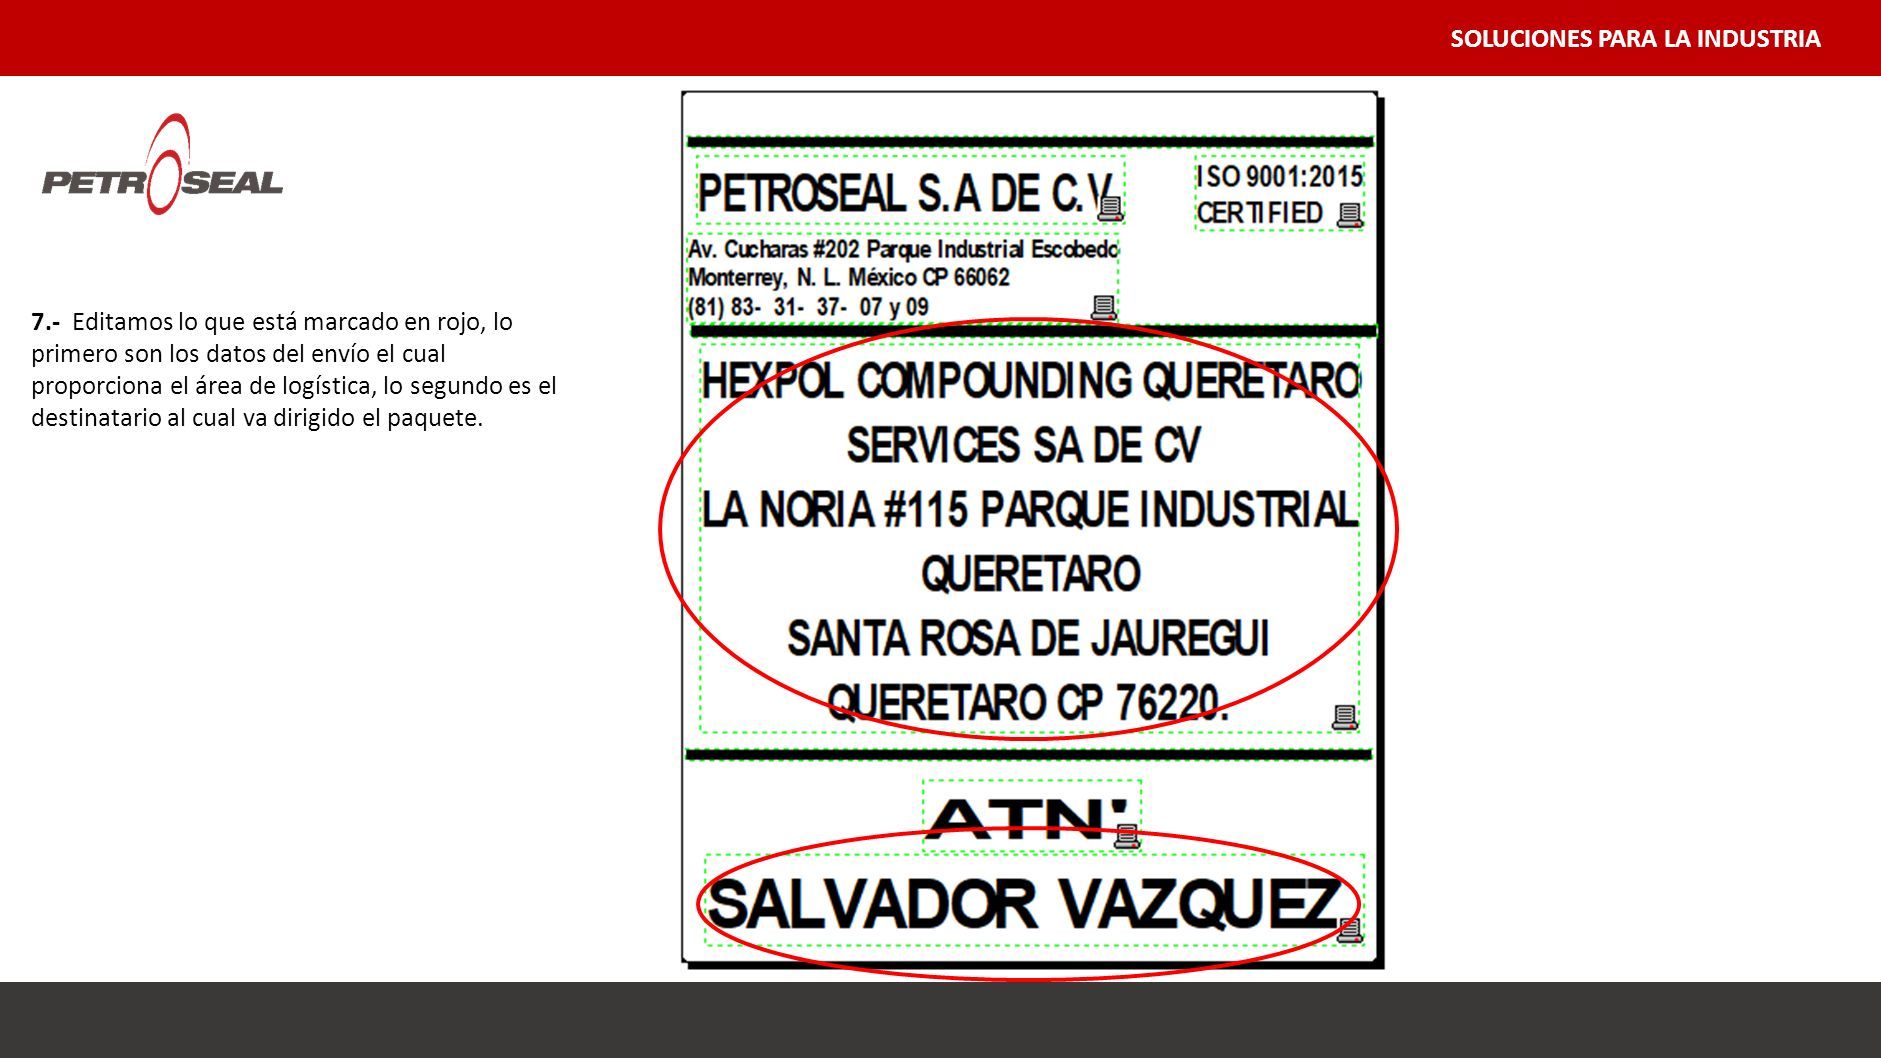Click the HEXPOL COMPOUNDING QUERETARO line
The image size is (1881, 1058).
click(x=1030, y=381)
